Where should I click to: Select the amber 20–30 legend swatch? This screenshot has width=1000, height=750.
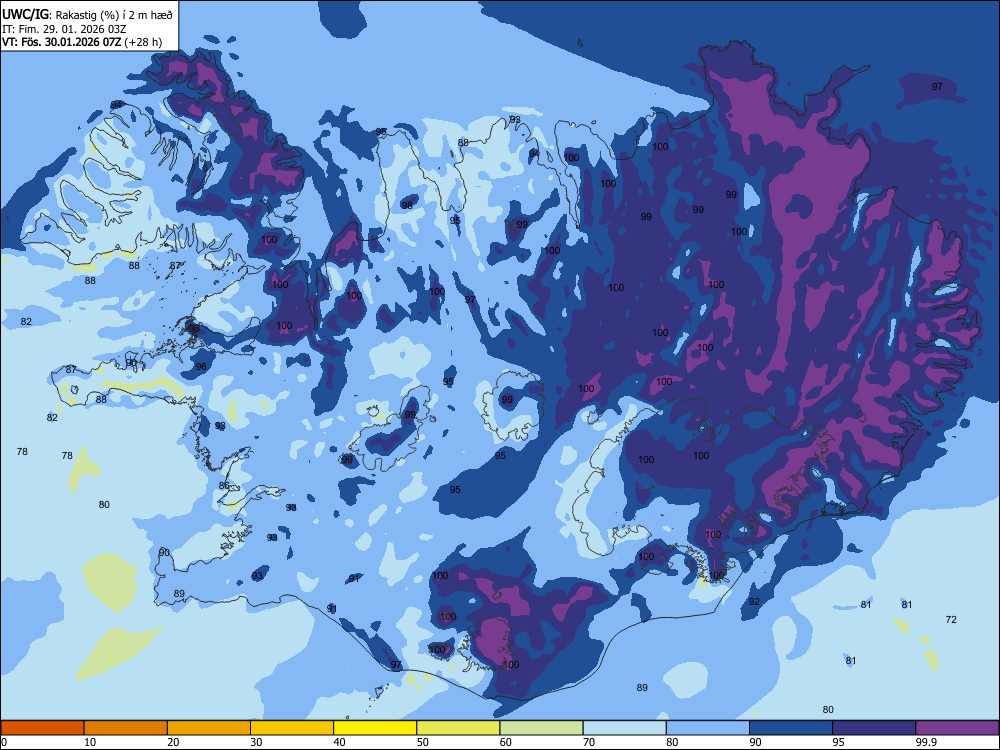209,728
